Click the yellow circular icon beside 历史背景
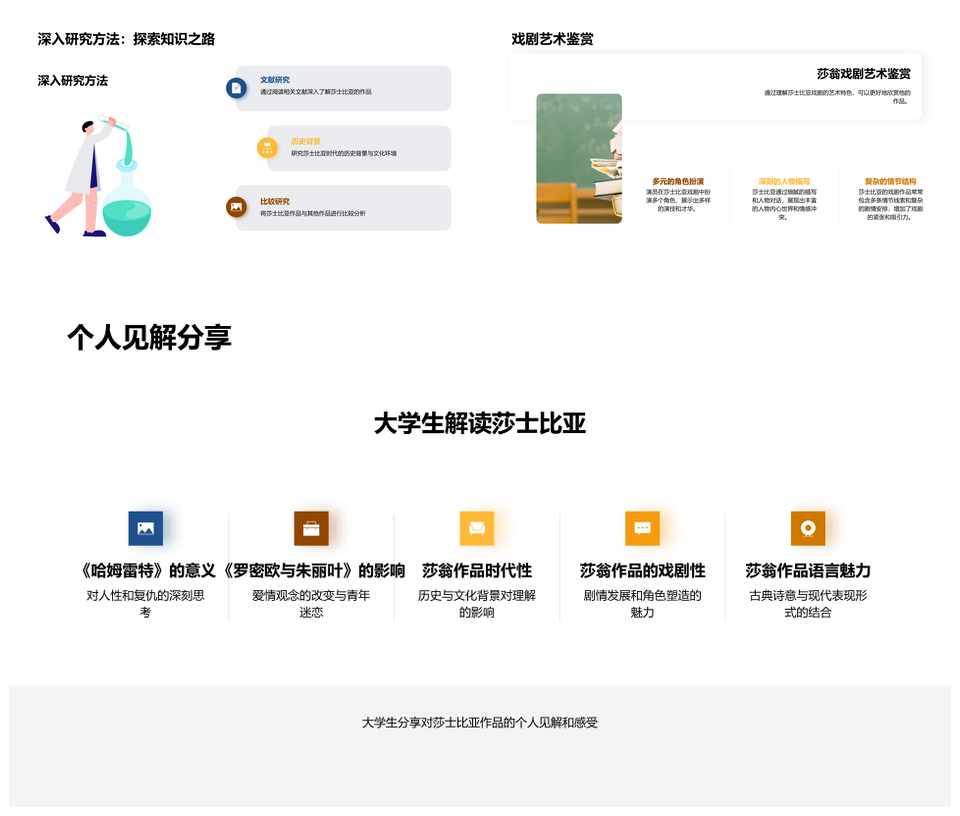This screenshot has width=960, height=816. [267, 148]
